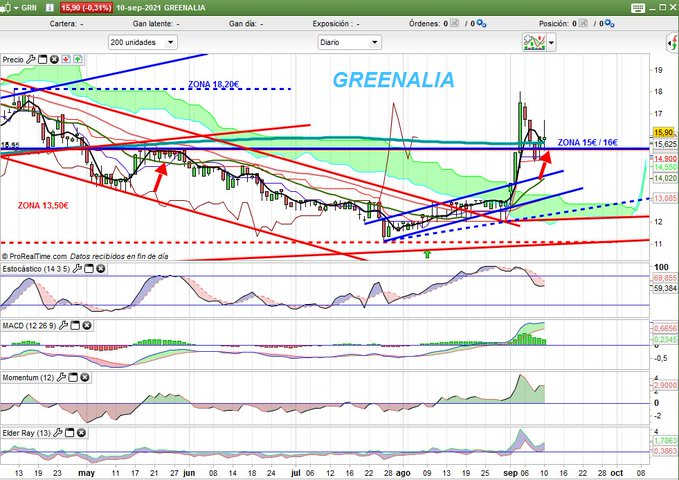Viewport: 679px width, 480px height.
Task: Click the Estocástico panel window icon
Action: [89, 269]
